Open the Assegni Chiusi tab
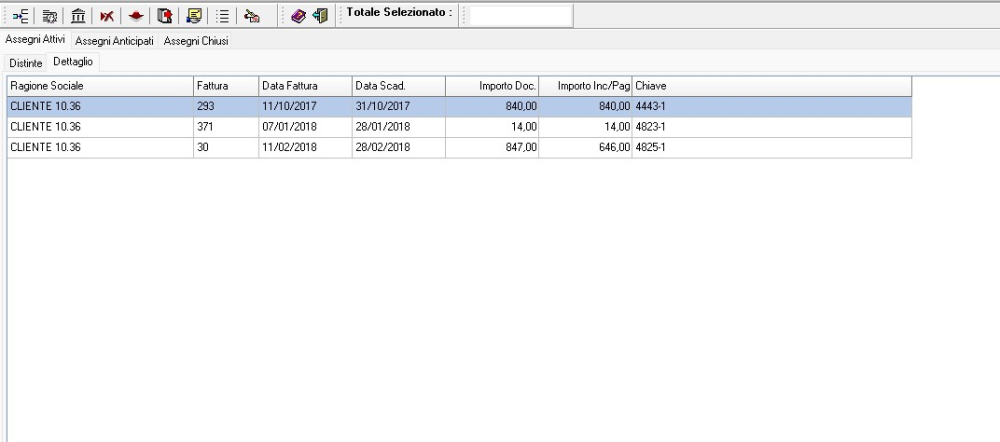The image size is (1000, 442). pos(195,41)
